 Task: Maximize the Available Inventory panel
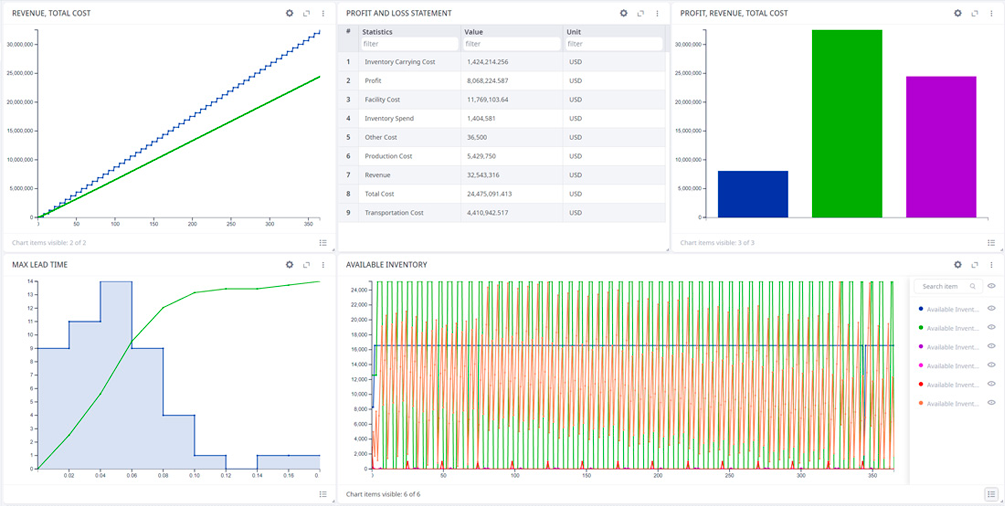(x=975, y=264)
